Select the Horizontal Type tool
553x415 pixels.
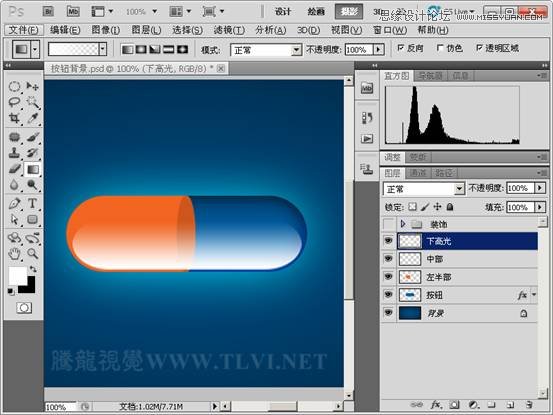coord(32,203)
